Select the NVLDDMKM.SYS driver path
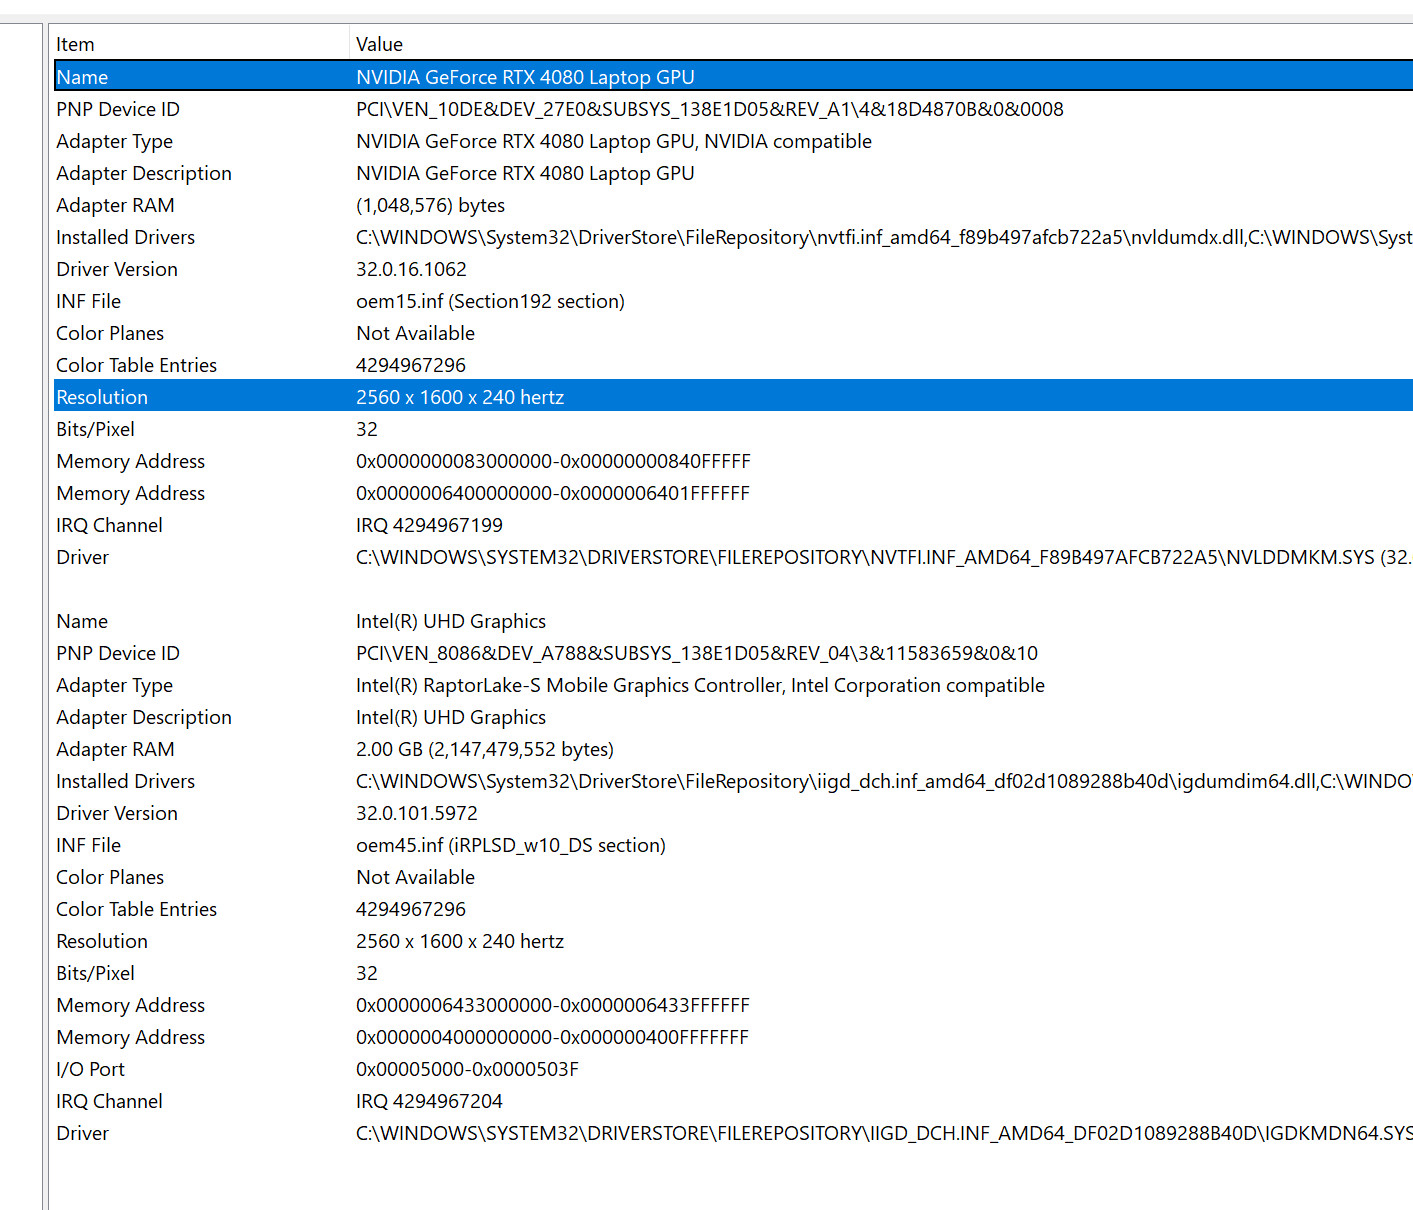The height and width of the screenshot is (1210, 1413). [884, 557]
